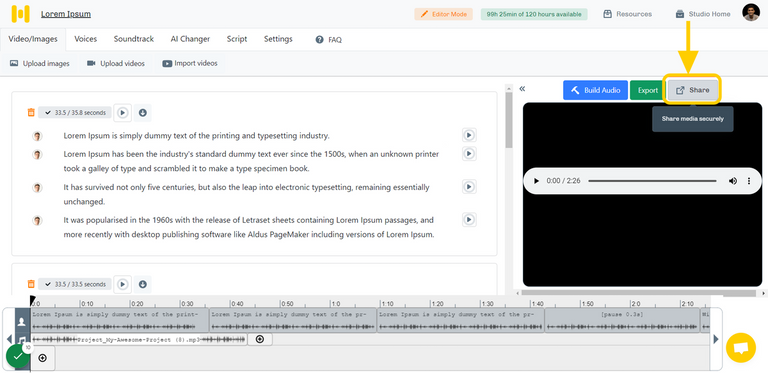Open the preview player three-dot options menu
This screenshot has width=768, height=373.
click(749, 181)
